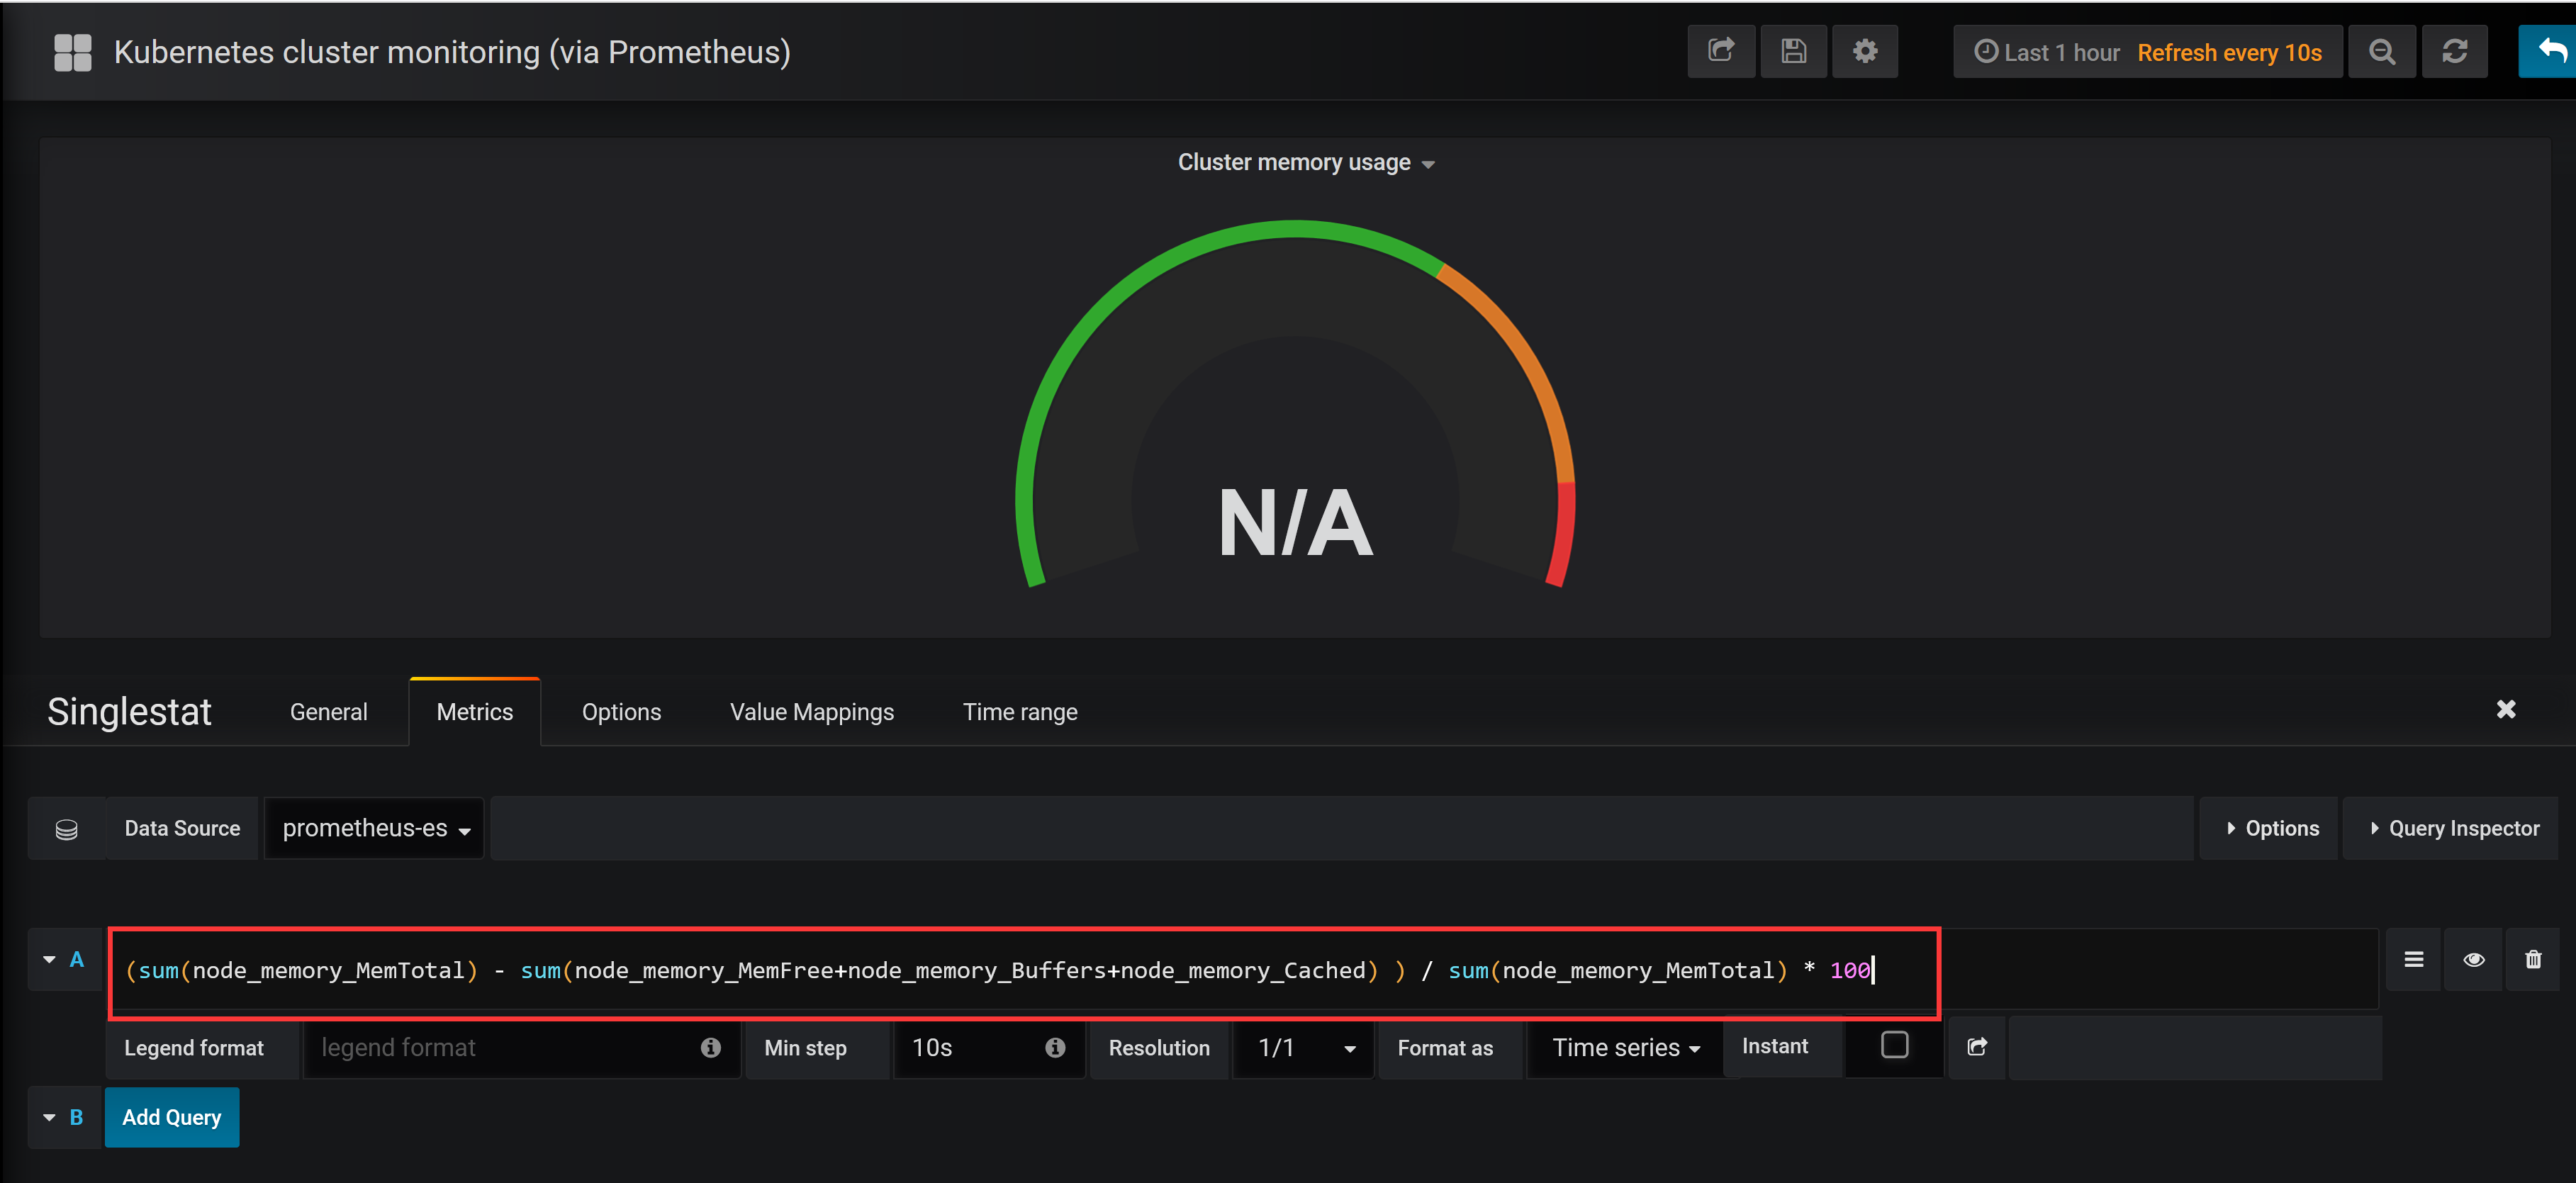Enable the Instant checkbox
The height and width of the screenshot is (1183, 2576).
[1894, 1045]
